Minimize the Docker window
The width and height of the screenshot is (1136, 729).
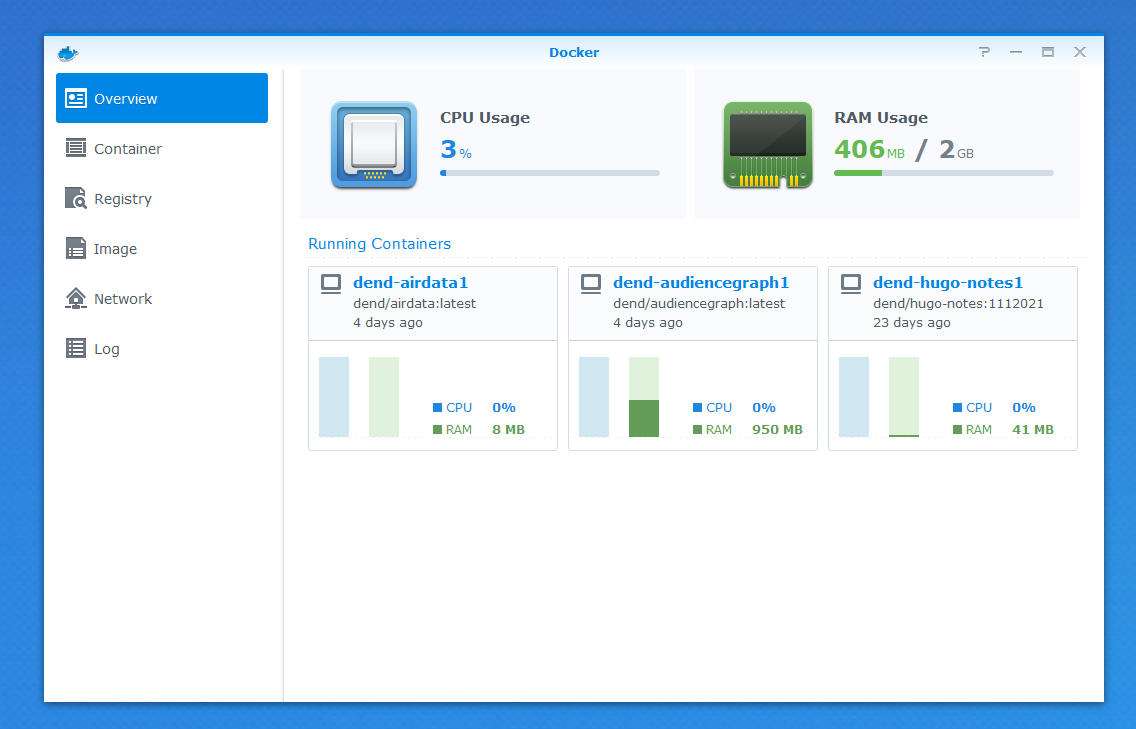pos(1016,52)
